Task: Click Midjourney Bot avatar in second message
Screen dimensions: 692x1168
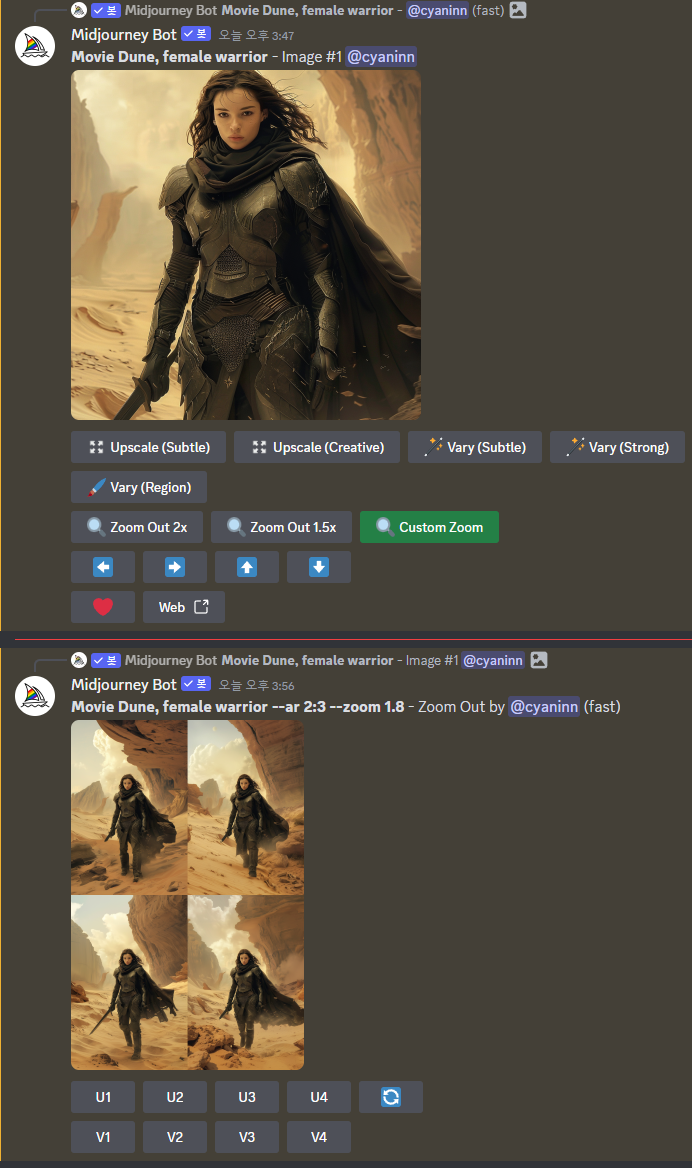Action: pyautogui.click(x=35, y=696)
